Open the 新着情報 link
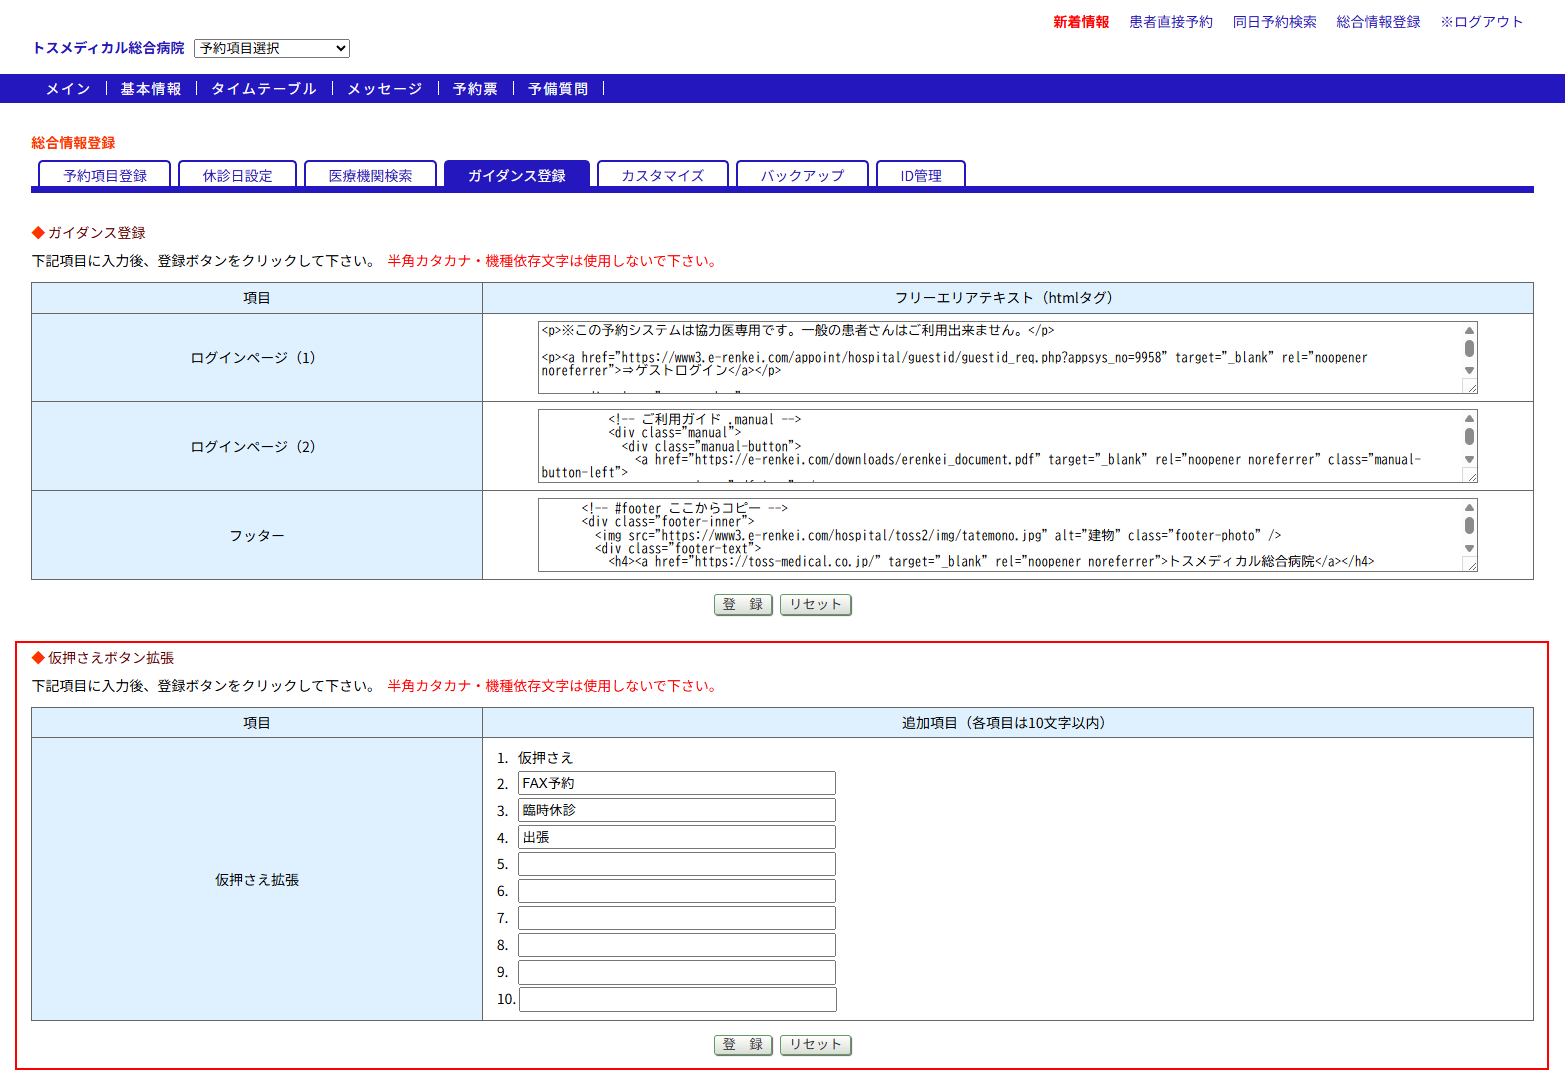This screenshot has height=1077, width=1565. click(x=1081, y=22)
